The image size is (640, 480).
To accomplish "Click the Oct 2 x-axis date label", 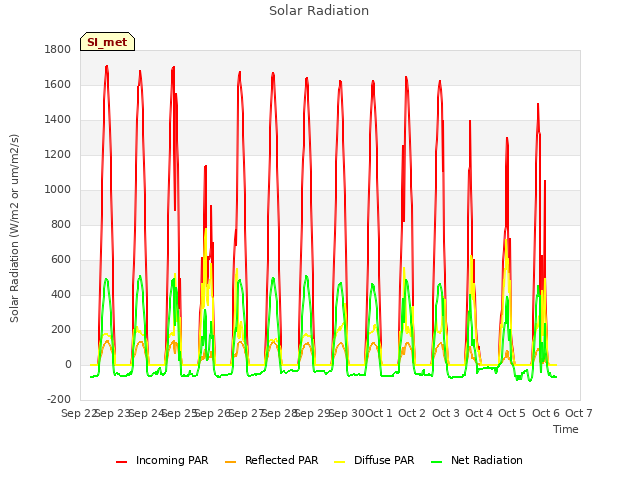I will [412, 413].
